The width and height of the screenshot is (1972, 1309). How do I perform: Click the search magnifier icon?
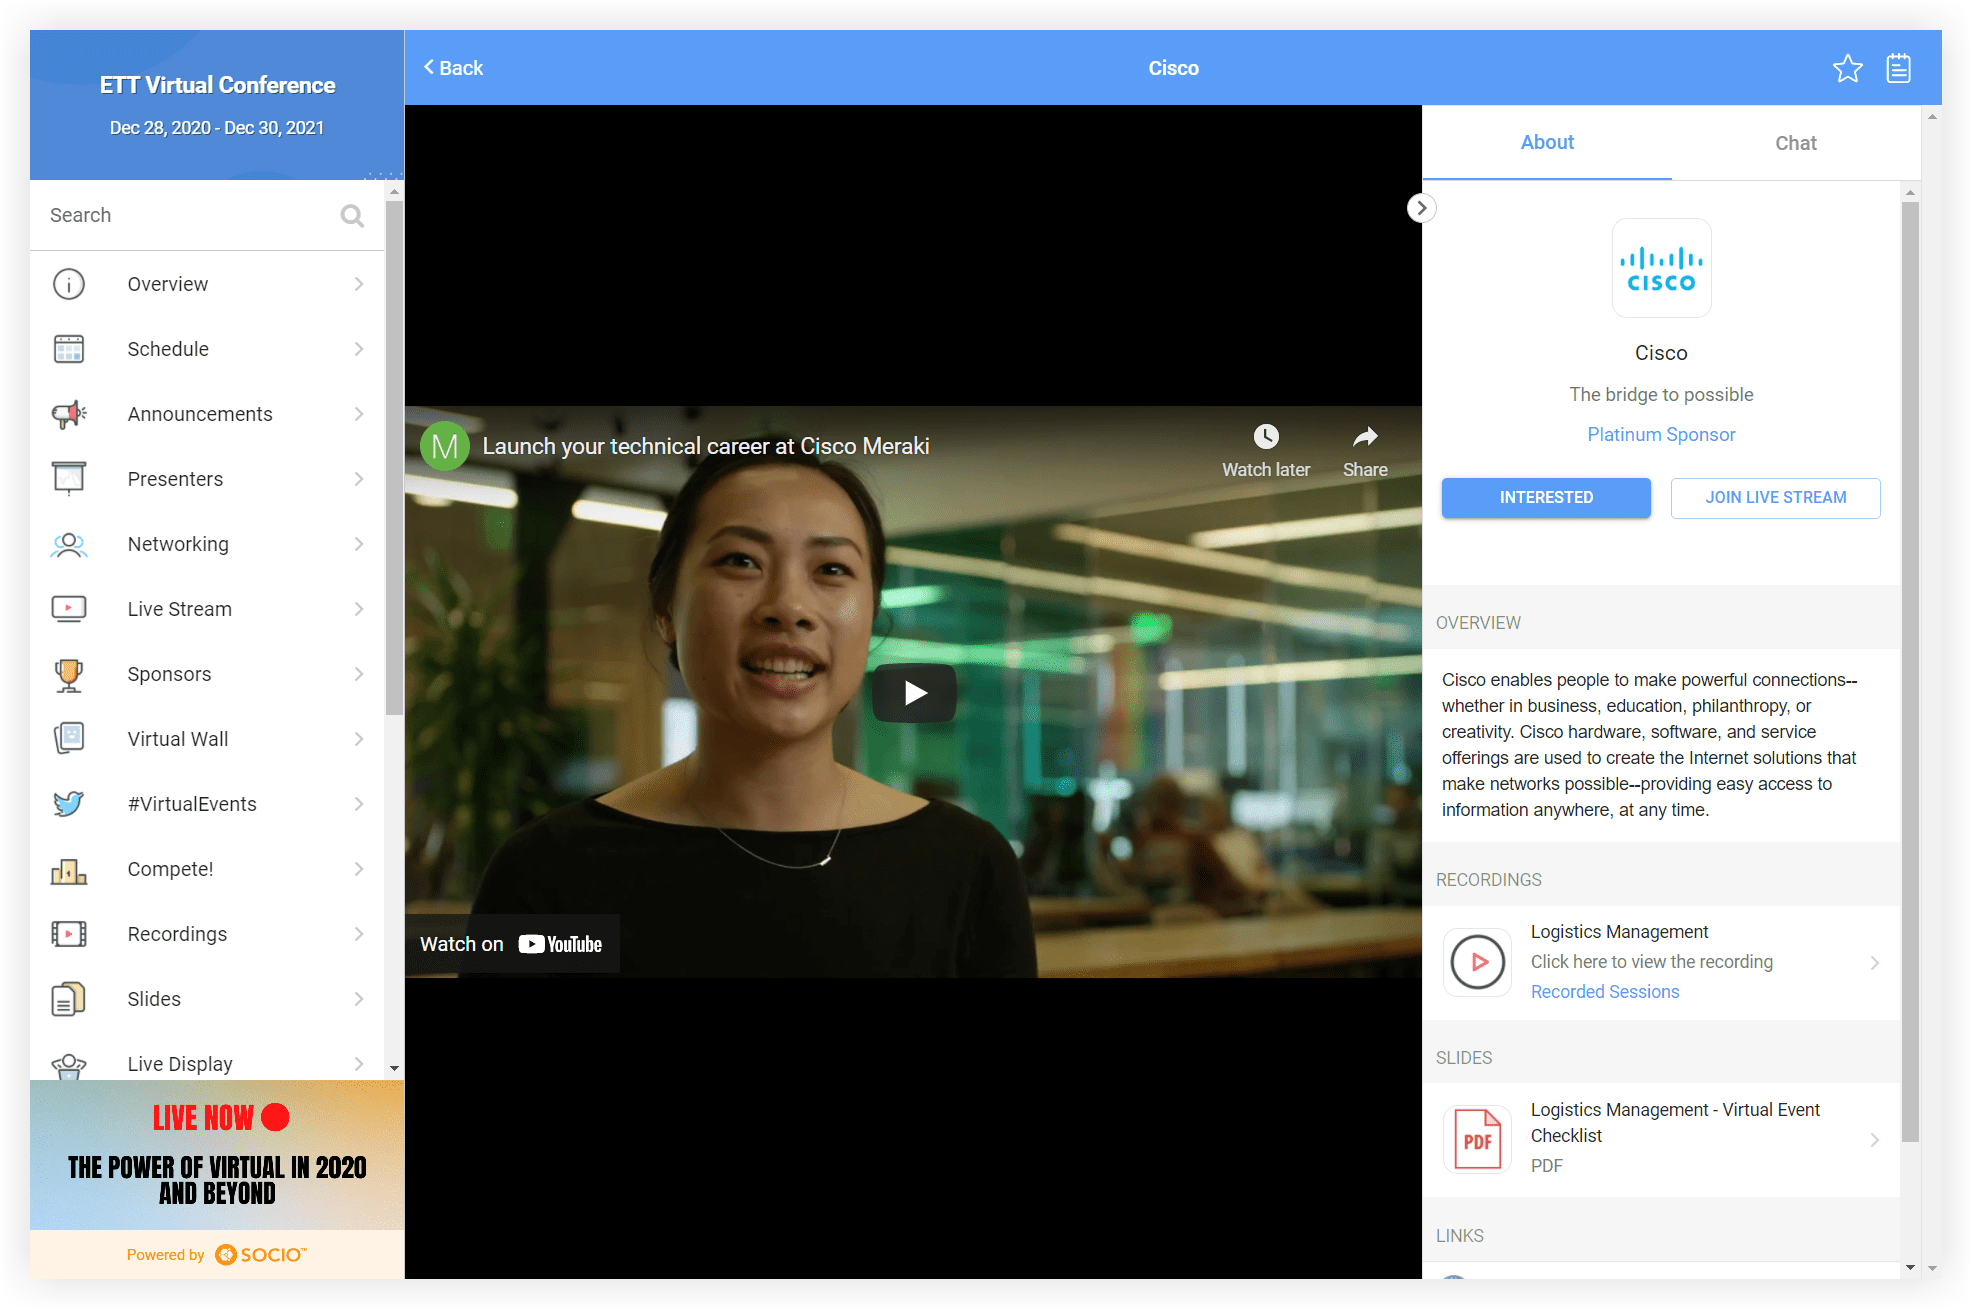352,216
